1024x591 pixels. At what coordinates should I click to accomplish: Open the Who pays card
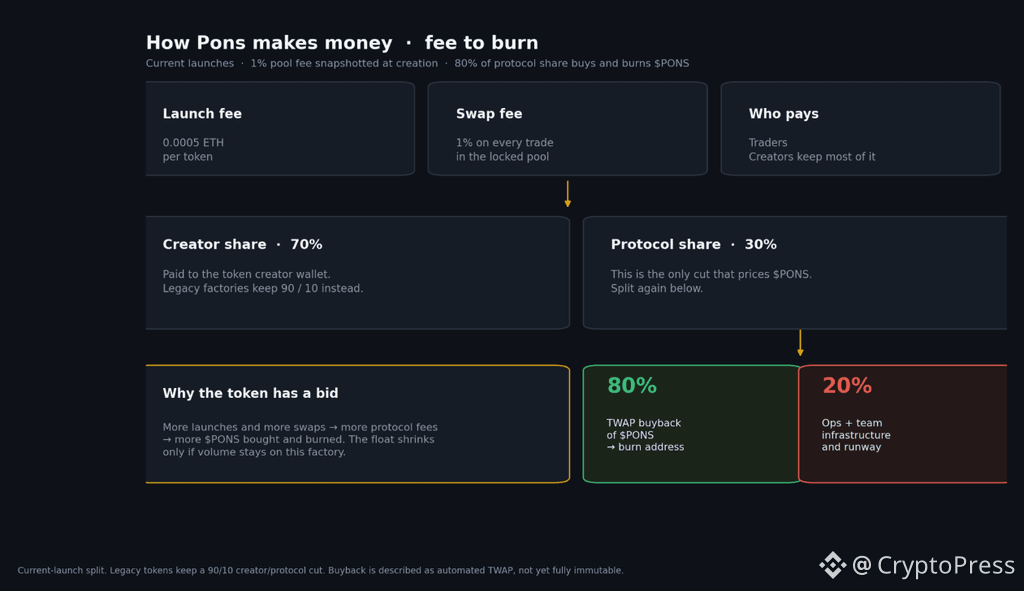pos(860,129)
